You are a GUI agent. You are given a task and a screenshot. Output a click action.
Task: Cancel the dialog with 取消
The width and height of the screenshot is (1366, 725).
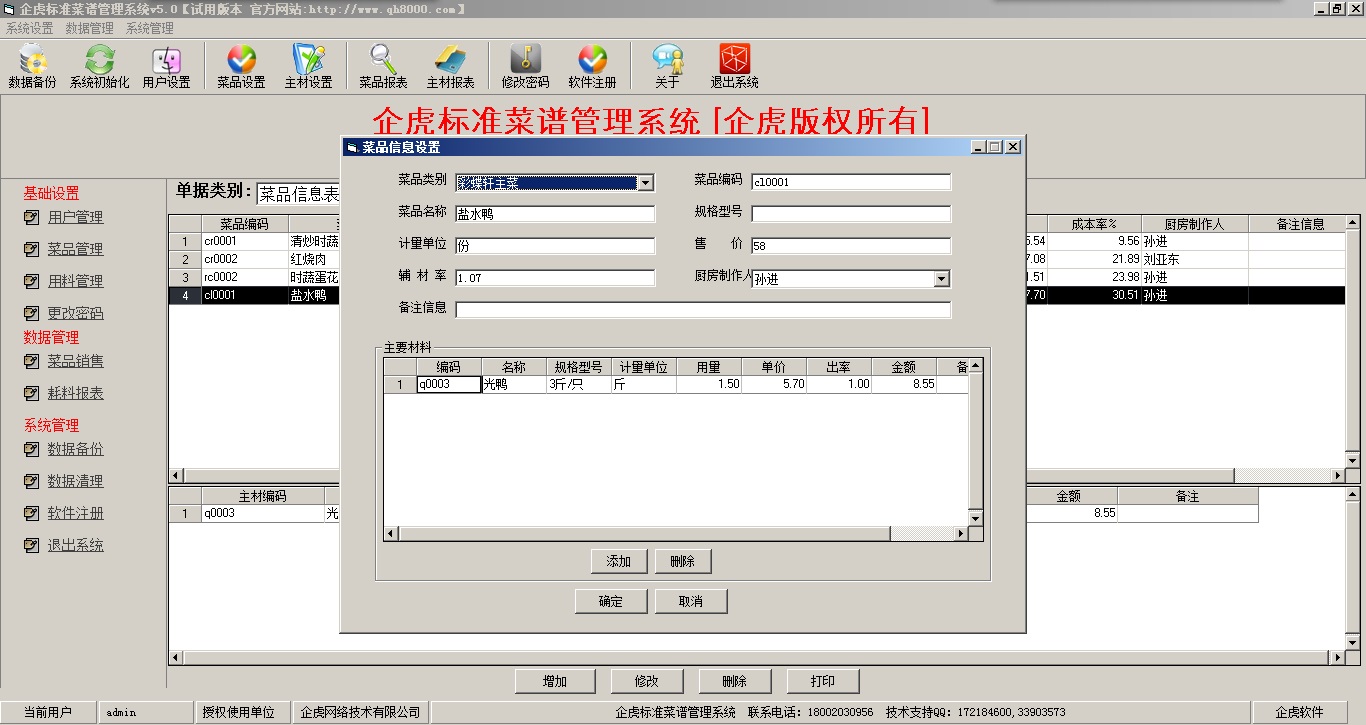coord(691,601)
